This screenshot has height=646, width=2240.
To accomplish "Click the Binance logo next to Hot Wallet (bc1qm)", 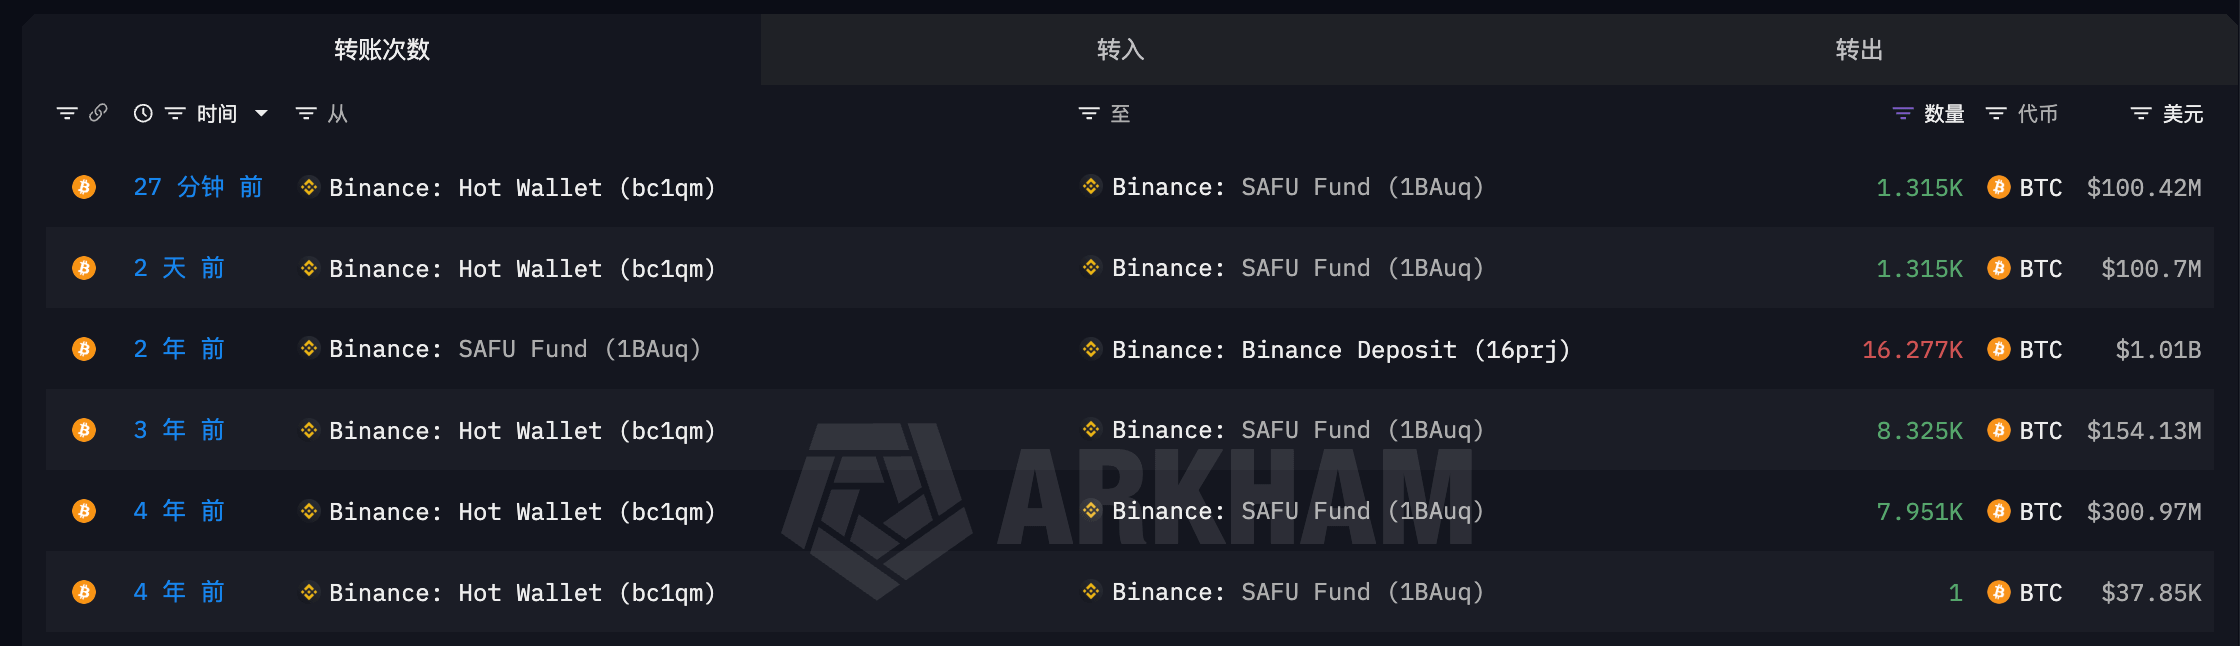I will click(x=307, y=187).
